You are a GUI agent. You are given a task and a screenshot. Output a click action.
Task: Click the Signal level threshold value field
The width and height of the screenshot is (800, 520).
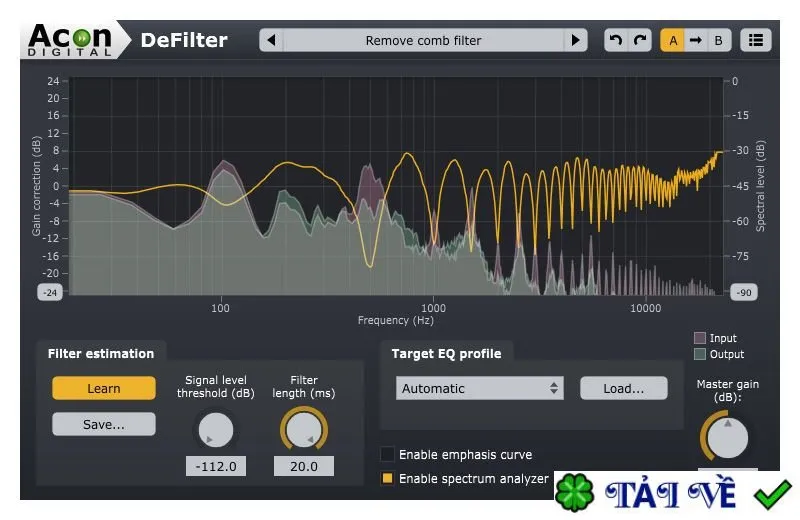click(x=216, y=466)
